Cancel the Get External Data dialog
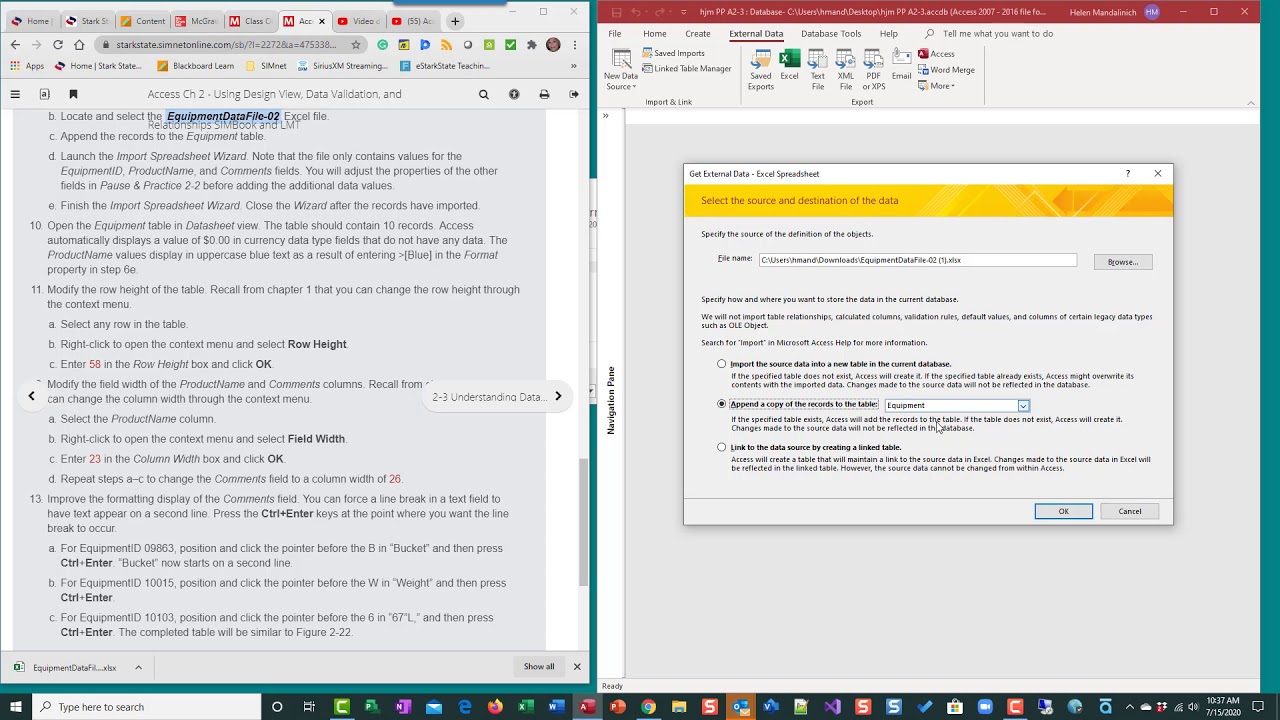1280x720 pixels. [x=1130, y=511]
